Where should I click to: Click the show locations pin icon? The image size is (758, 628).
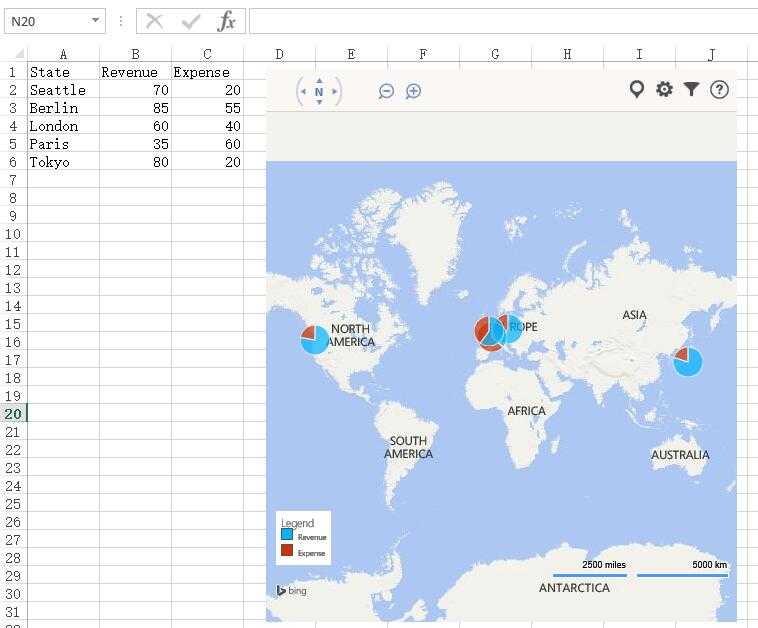pyautogui.click(x=637, y=89)
